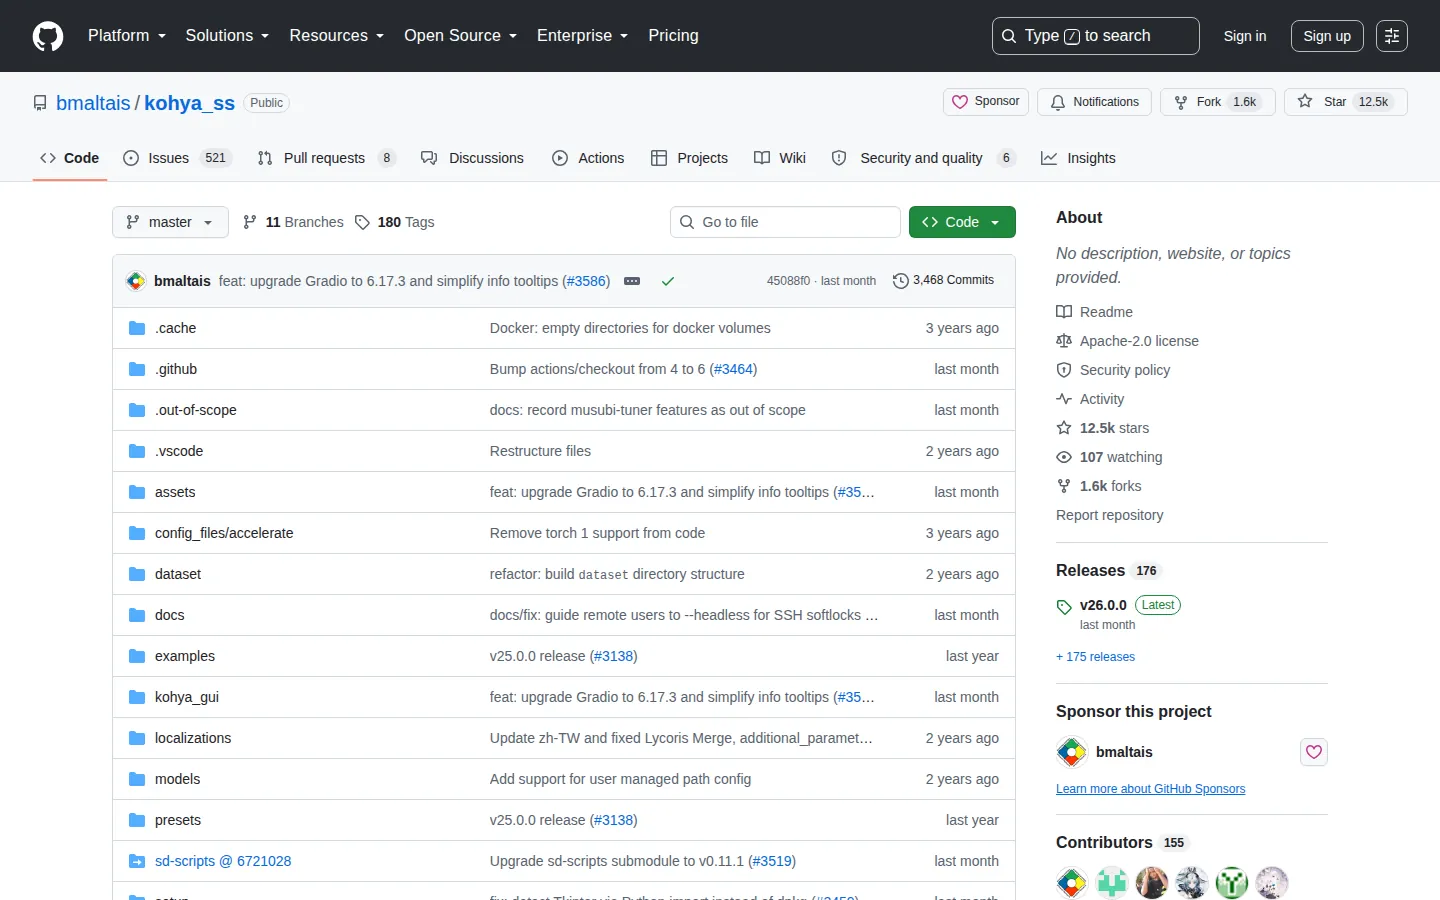Expand the Solutions menu
The image size is (1440, 900).
[x=228, y=36]
